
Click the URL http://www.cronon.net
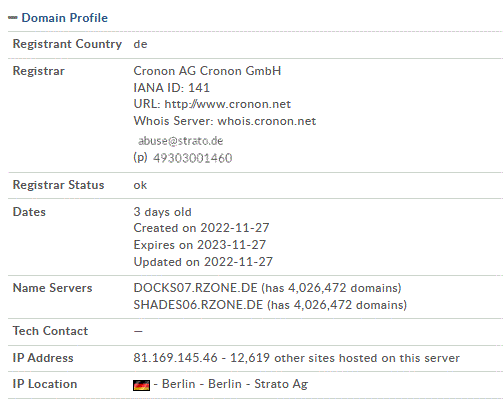pos(228,104)
